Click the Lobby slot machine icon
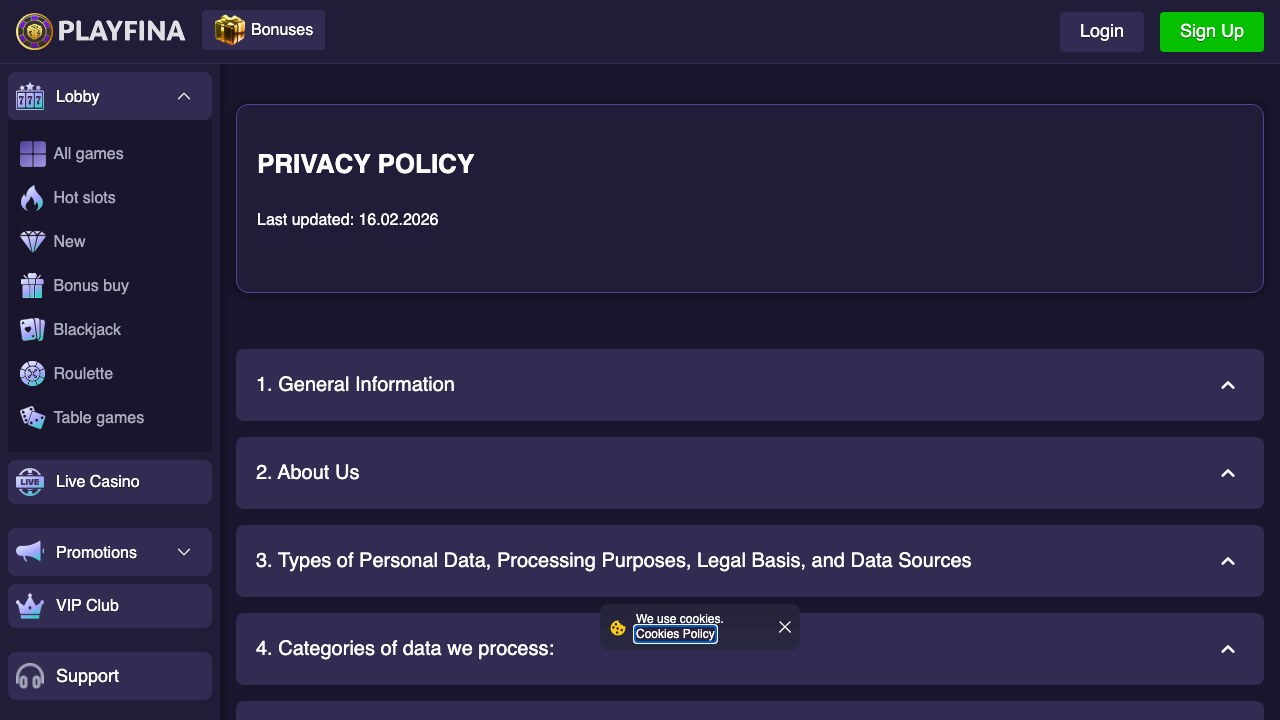 [30, 96]
